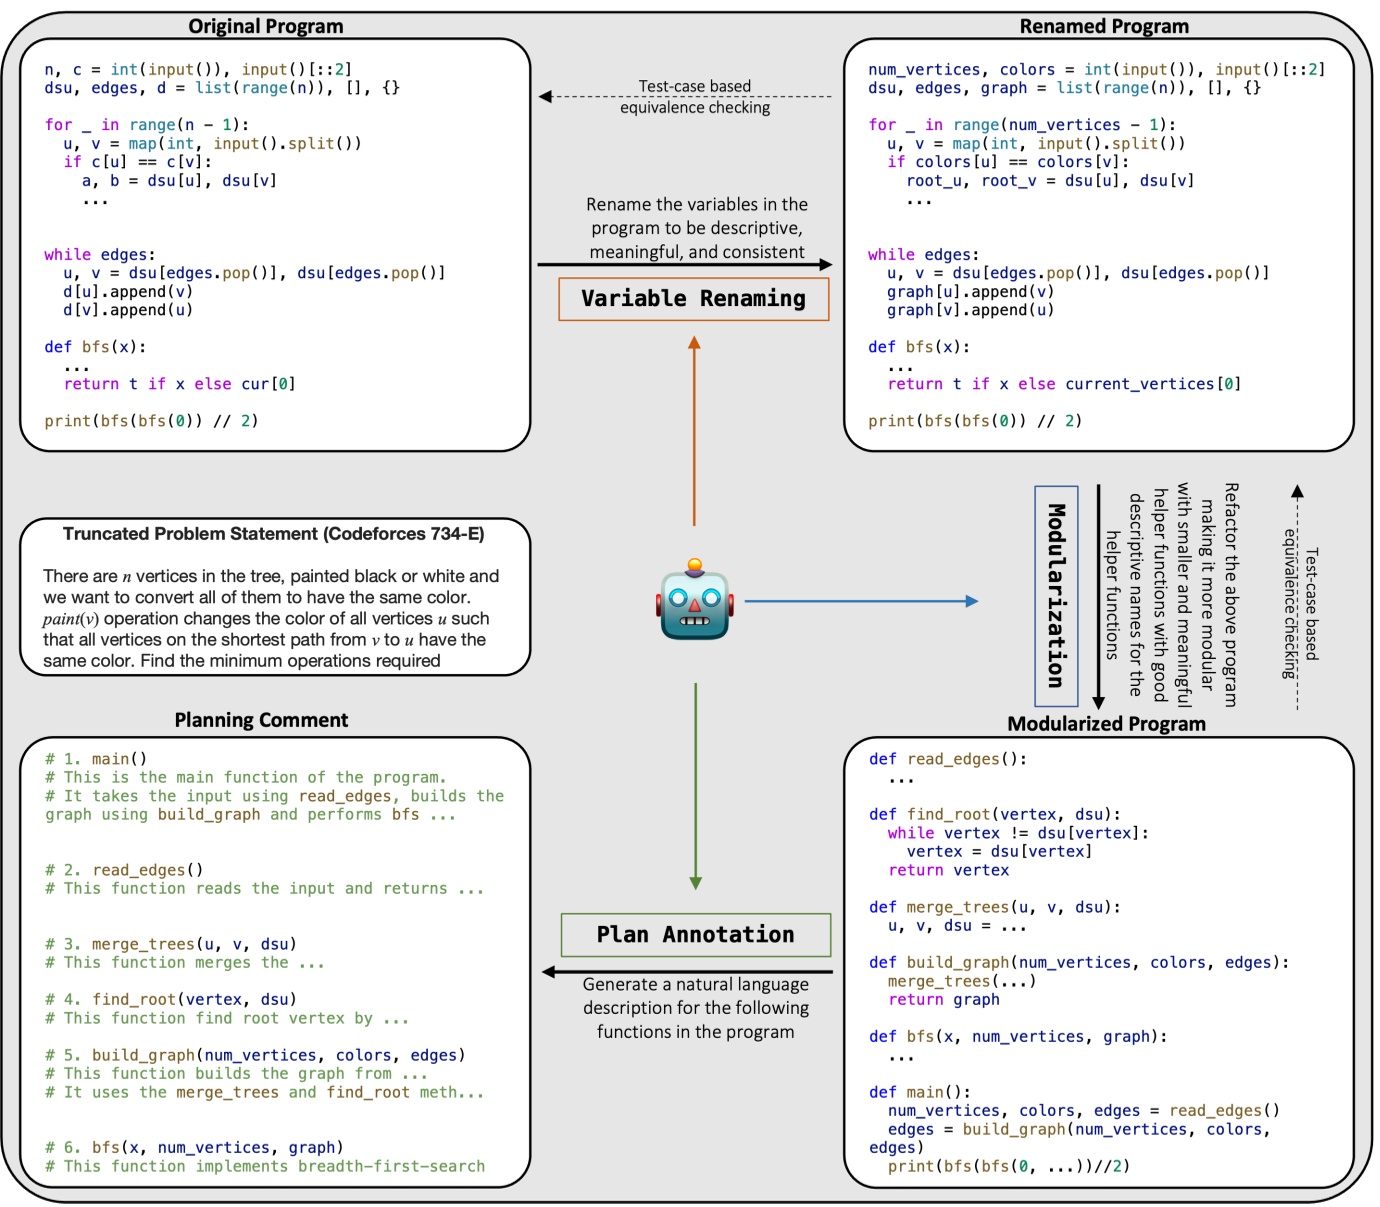Click the Plan Annotation box

click(x=695, y=934)
